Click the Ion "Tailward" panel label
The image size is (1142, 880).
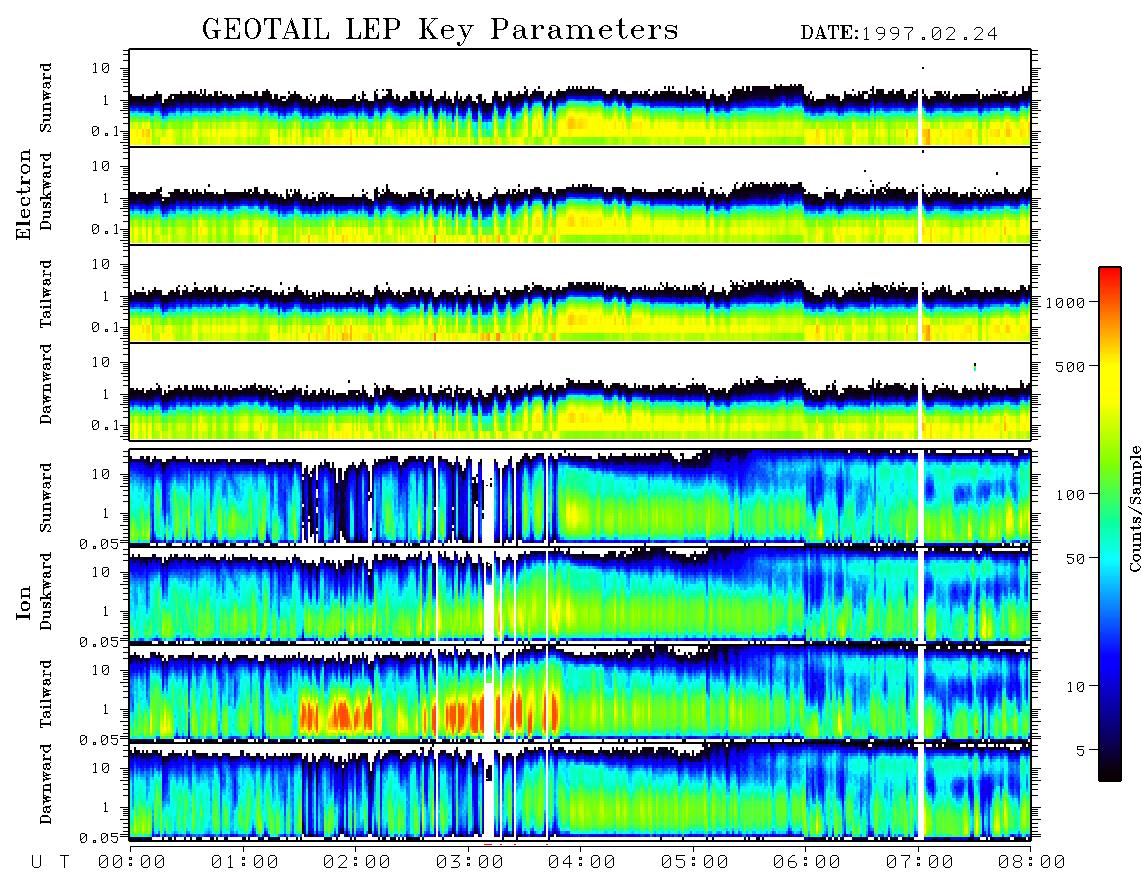coord(46,694)
